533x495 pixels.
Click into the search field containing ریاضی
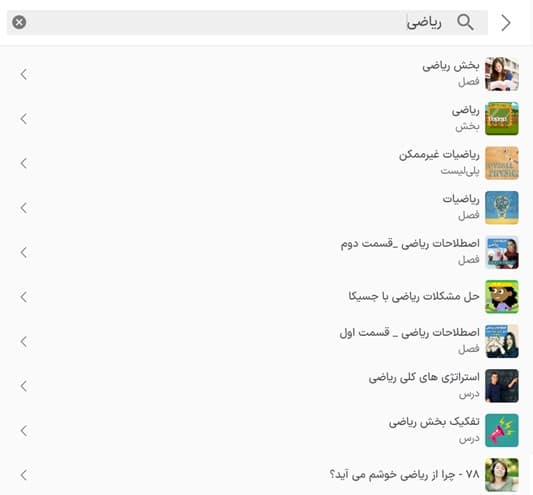pos(247,22)
